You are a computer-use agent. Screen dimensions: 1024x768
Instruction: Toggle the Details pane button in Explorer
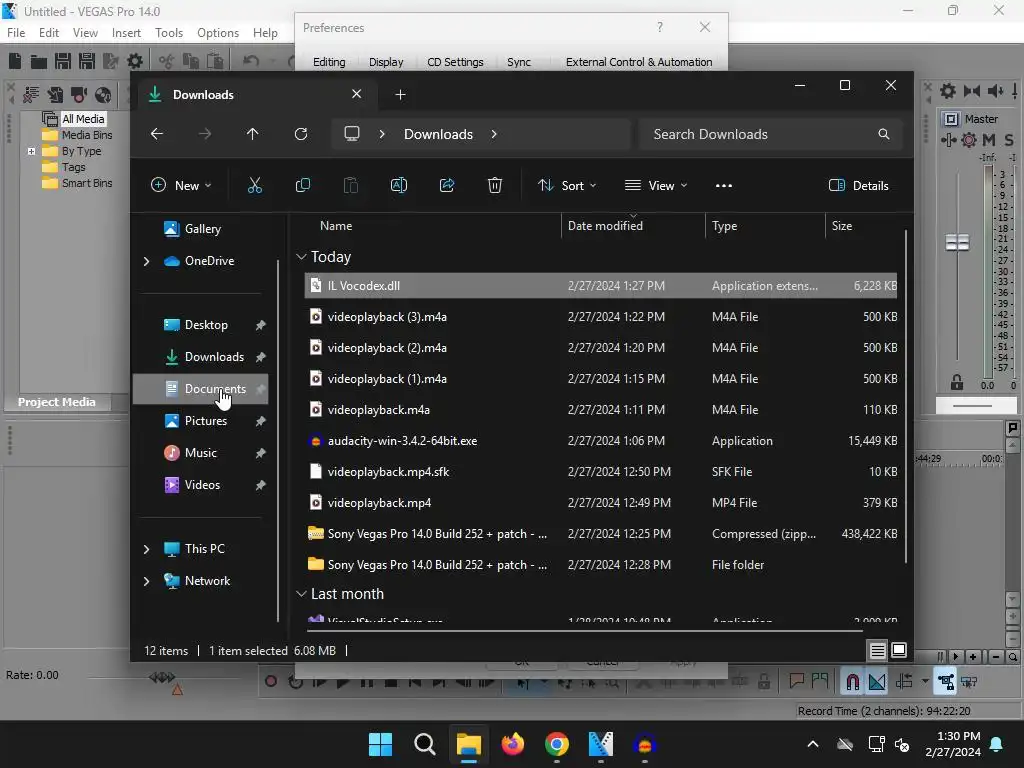tap(858, 185)
